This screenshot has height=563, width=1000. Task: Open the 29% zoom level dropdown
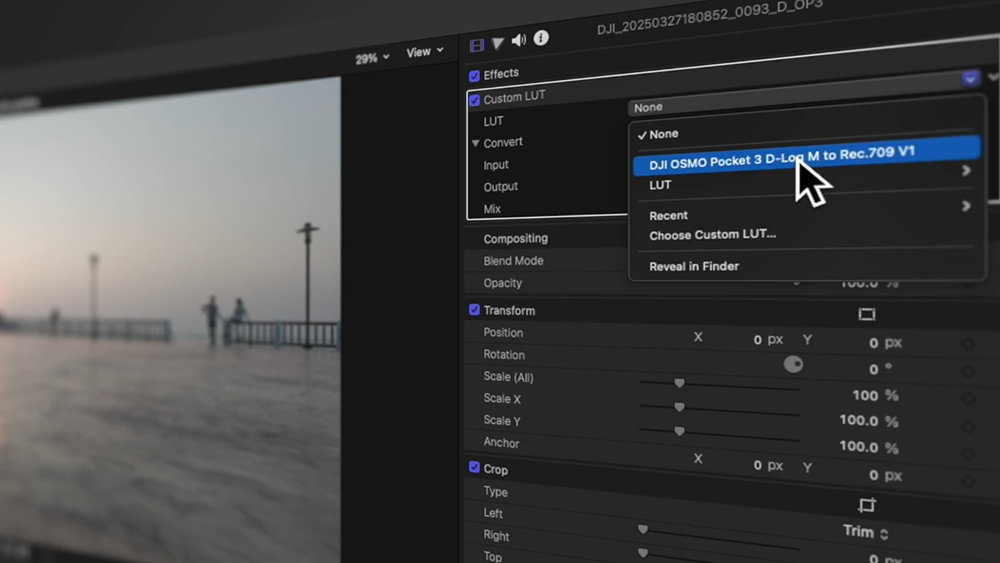coord(372,58)
